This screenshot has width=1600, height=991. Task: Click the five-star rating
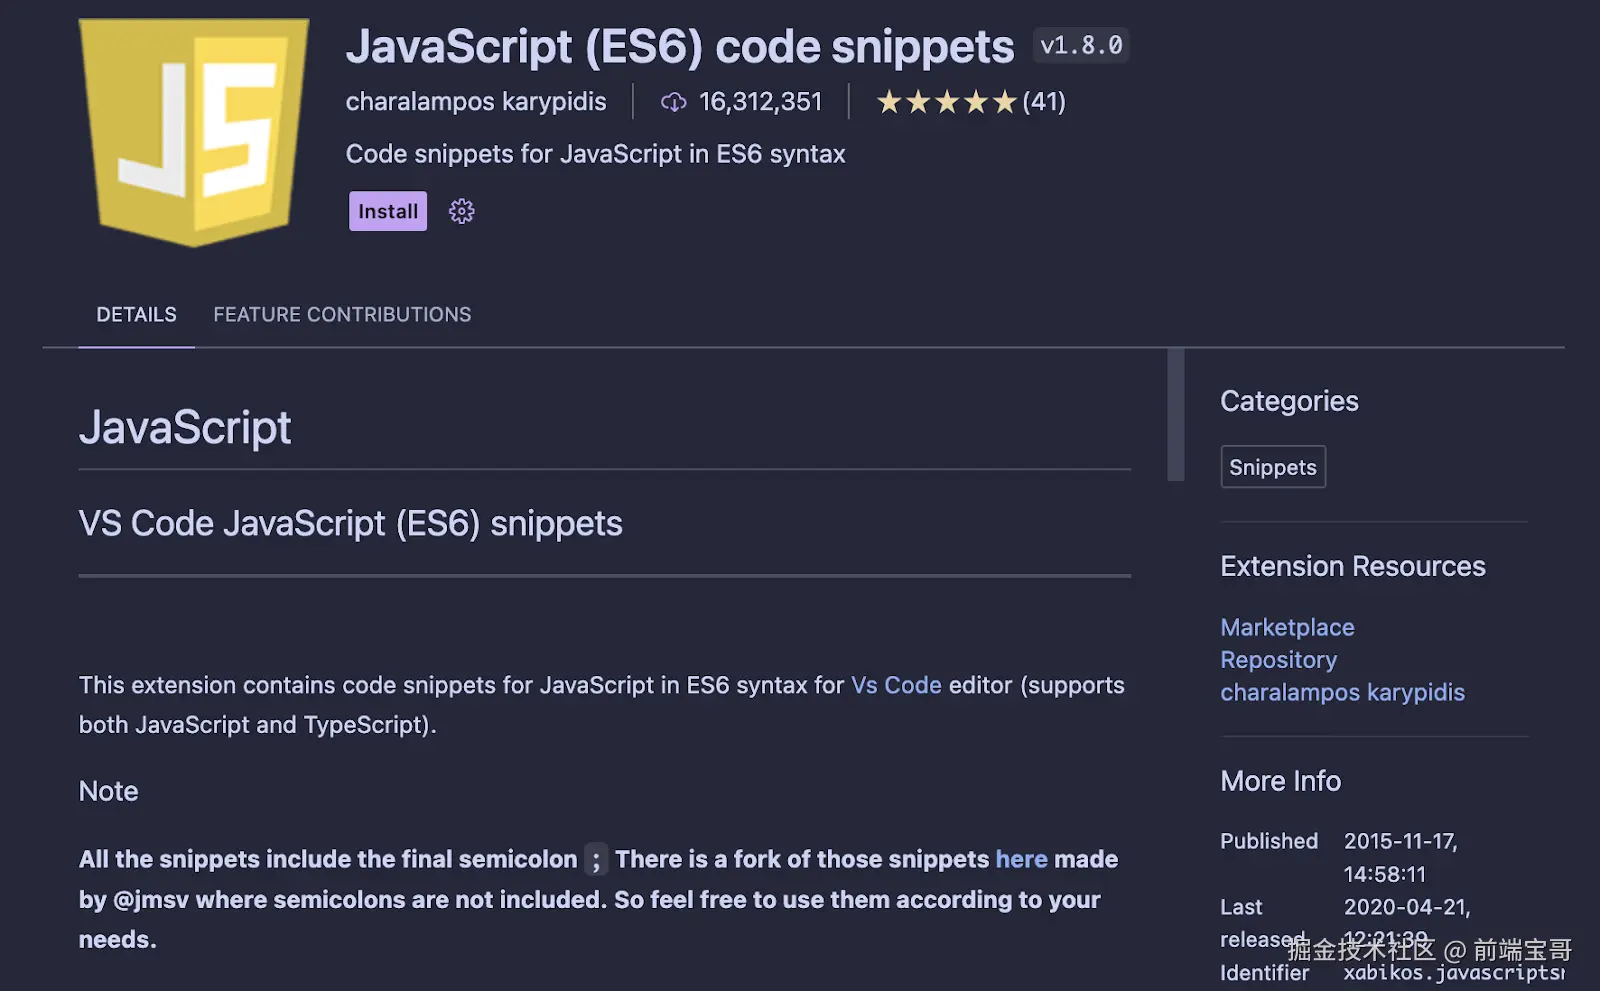click(x=946, y=102)
